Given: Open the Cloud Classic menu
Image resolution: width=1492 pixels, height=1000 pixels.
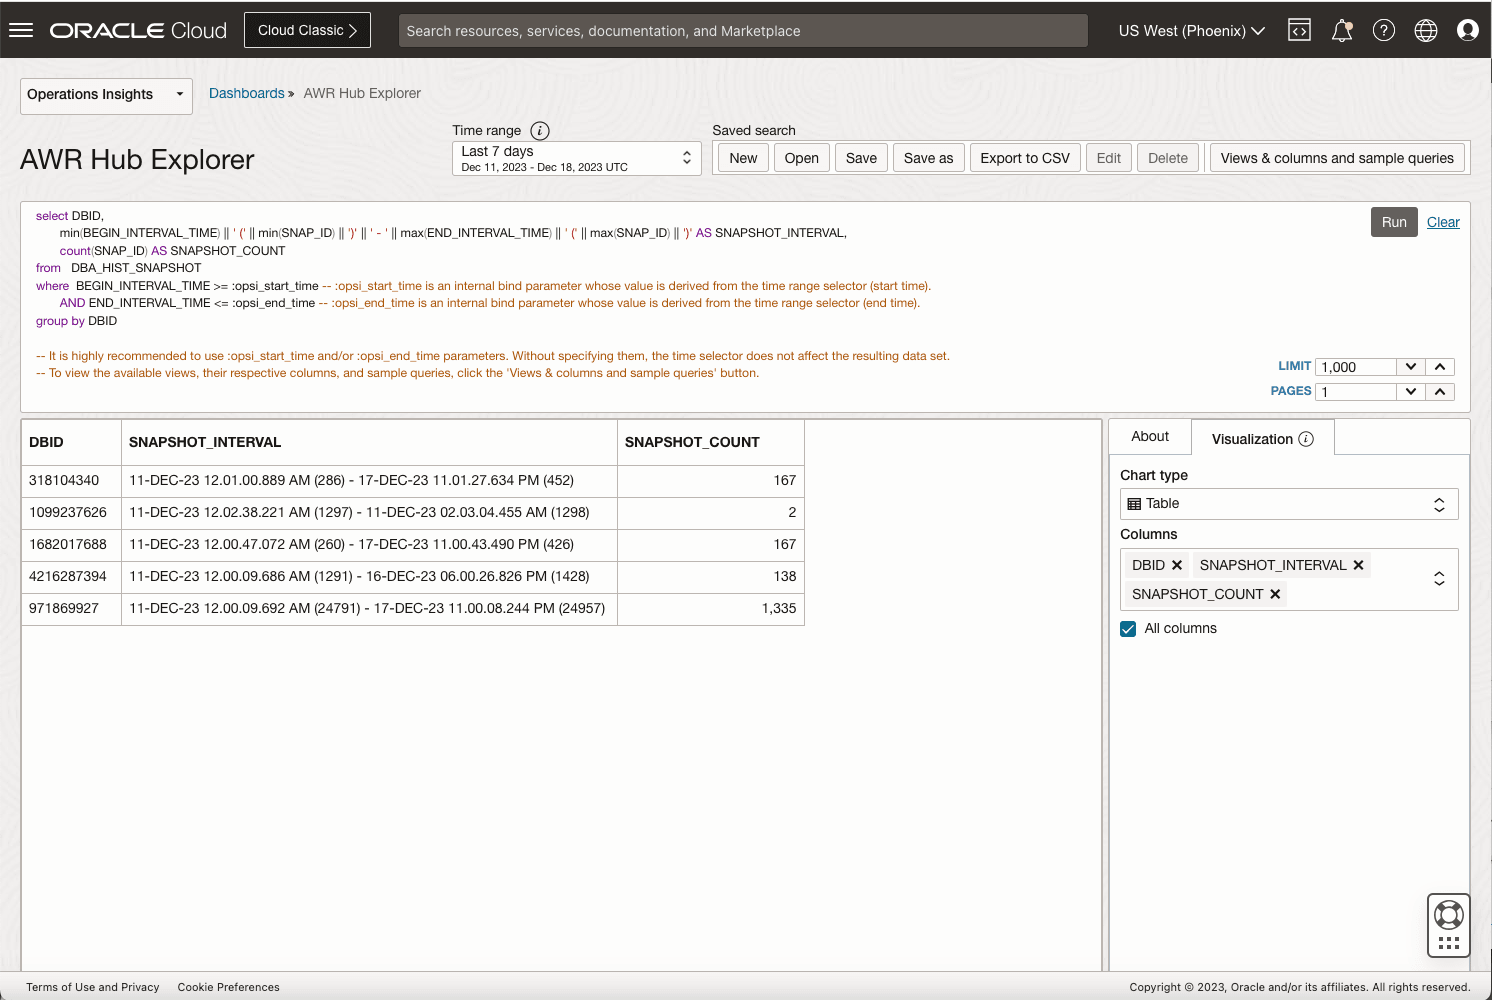Looking at the screenshot, I should 307,30.
